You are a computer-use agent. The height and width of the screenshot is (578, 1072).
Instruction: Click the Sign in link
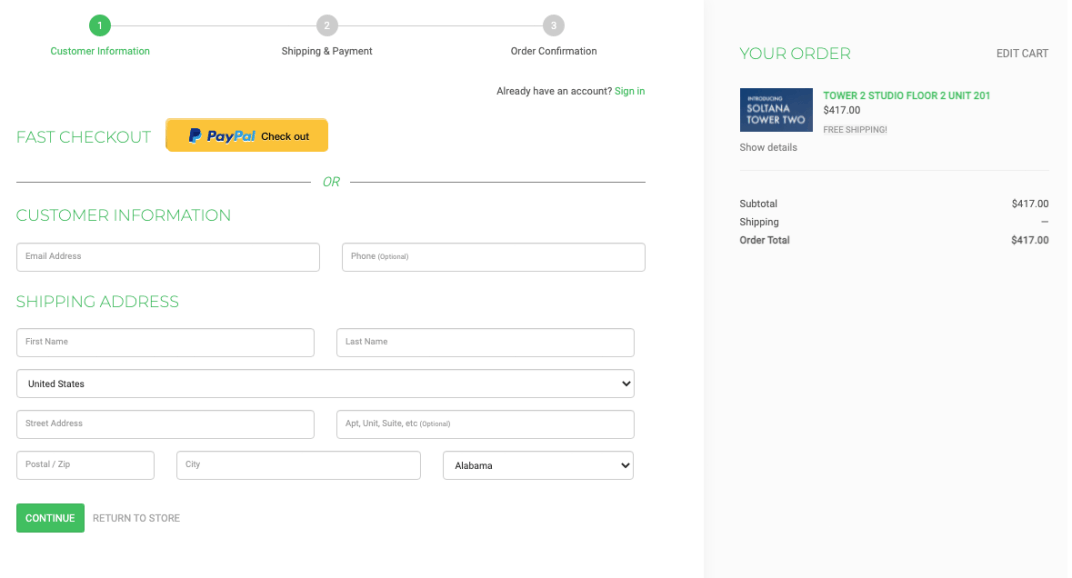click(630, 91)
